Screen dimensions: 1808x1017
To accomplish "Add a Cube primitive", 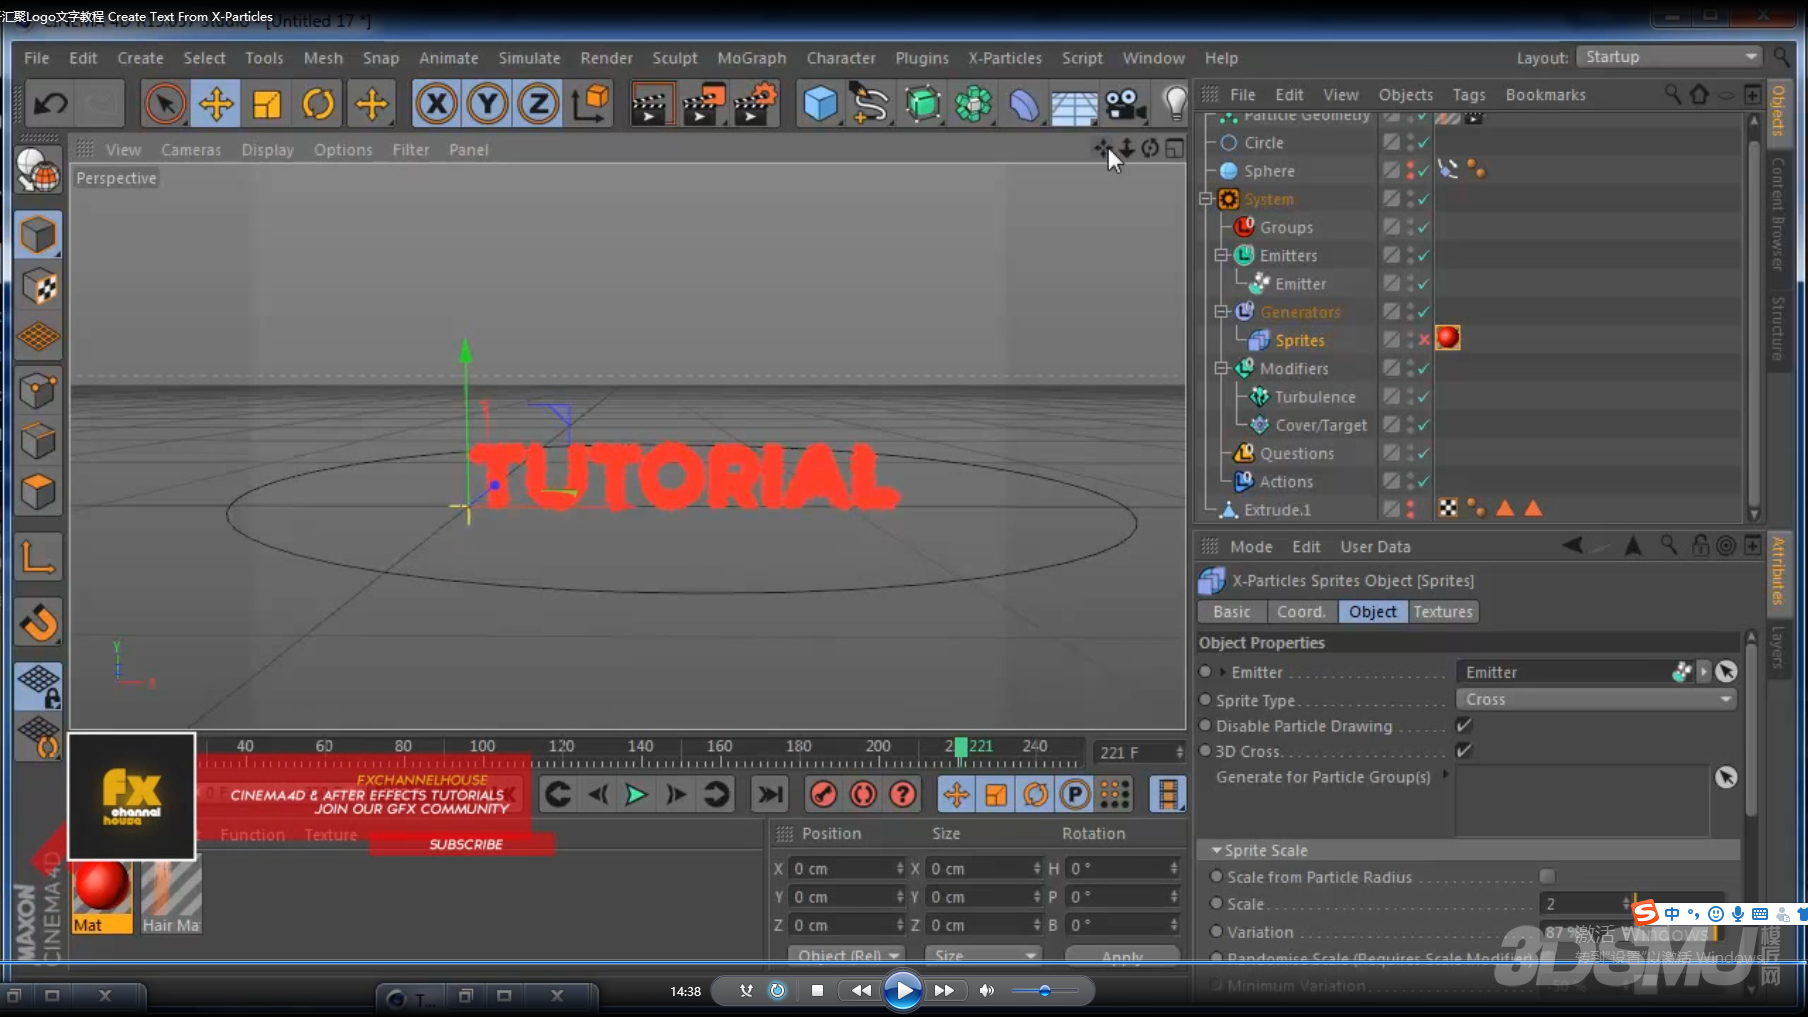I will 820,104.
